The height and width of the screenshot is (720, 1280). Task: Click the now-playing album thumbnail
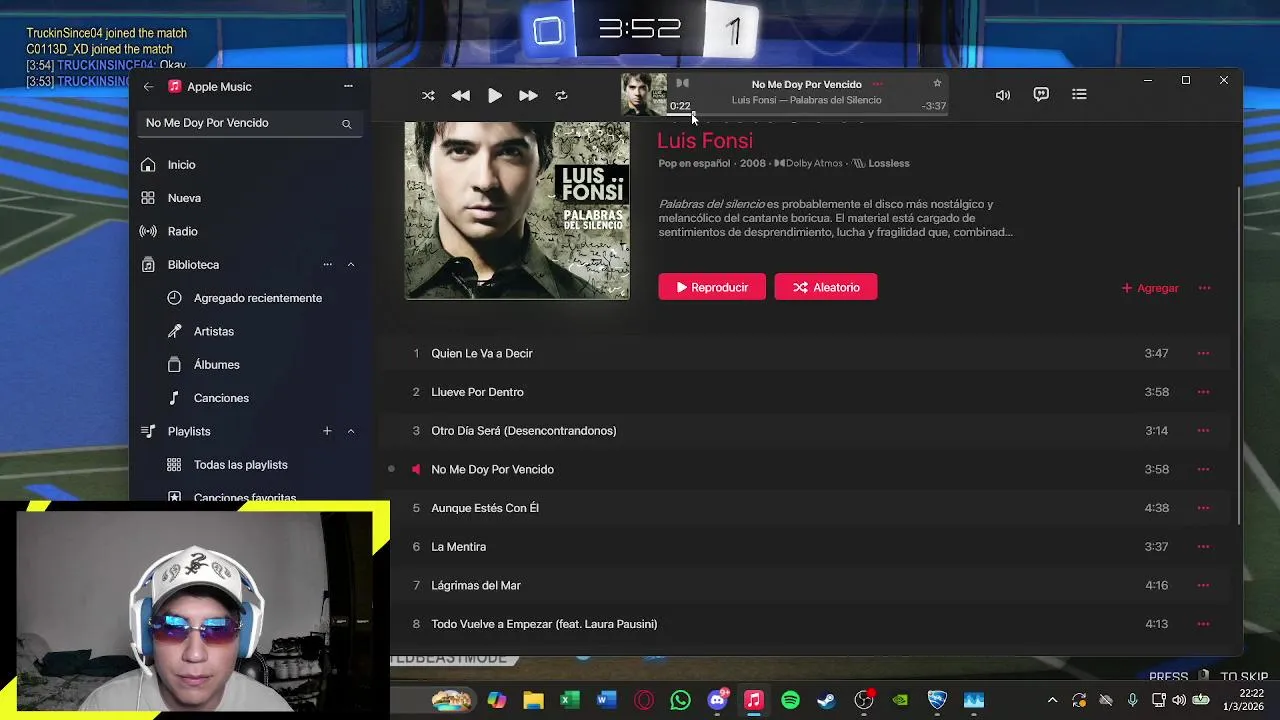[x=643, y=94]
